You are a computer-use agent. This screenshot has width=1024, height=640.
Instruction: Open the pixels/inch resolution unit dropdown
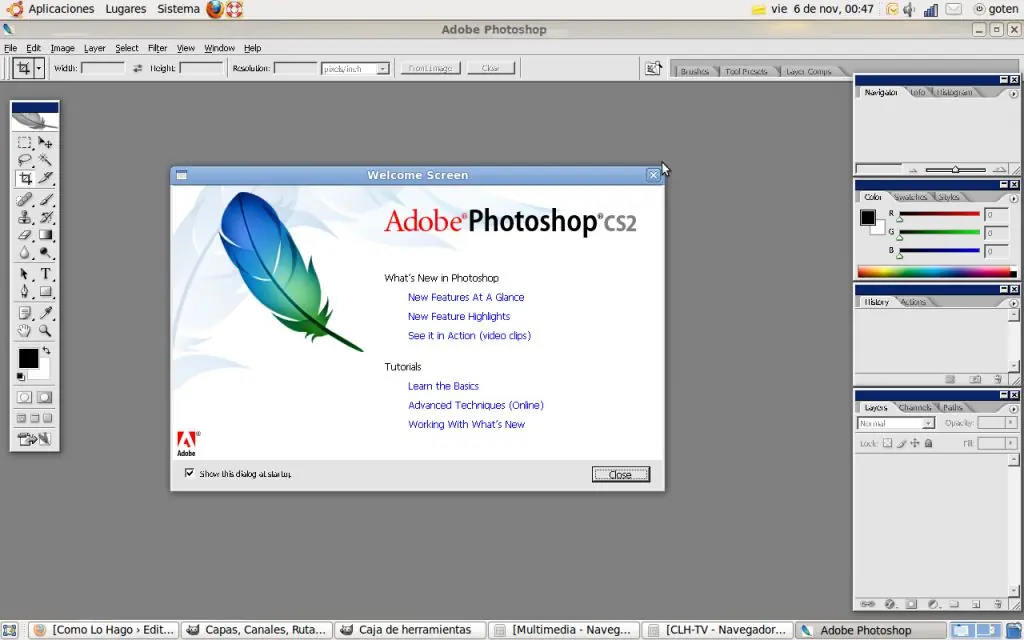tap(383, 69)
